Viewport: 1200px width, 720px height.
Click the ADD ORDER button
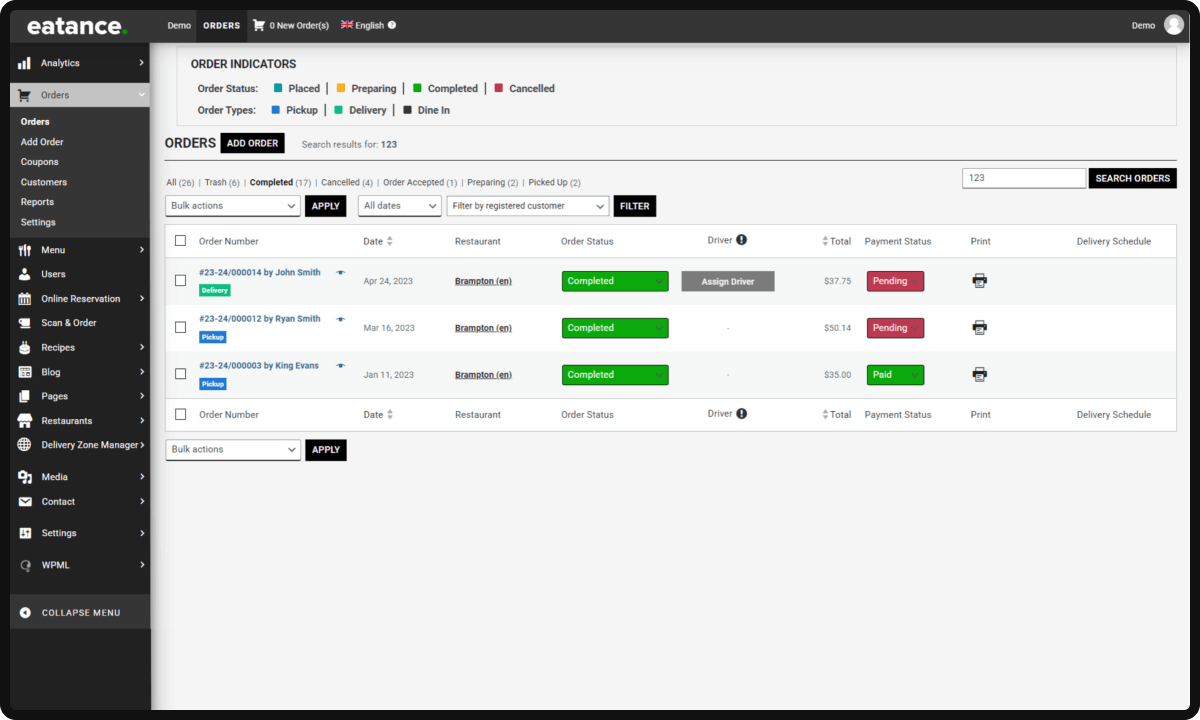pyautogui.click(x=252, y=143)
